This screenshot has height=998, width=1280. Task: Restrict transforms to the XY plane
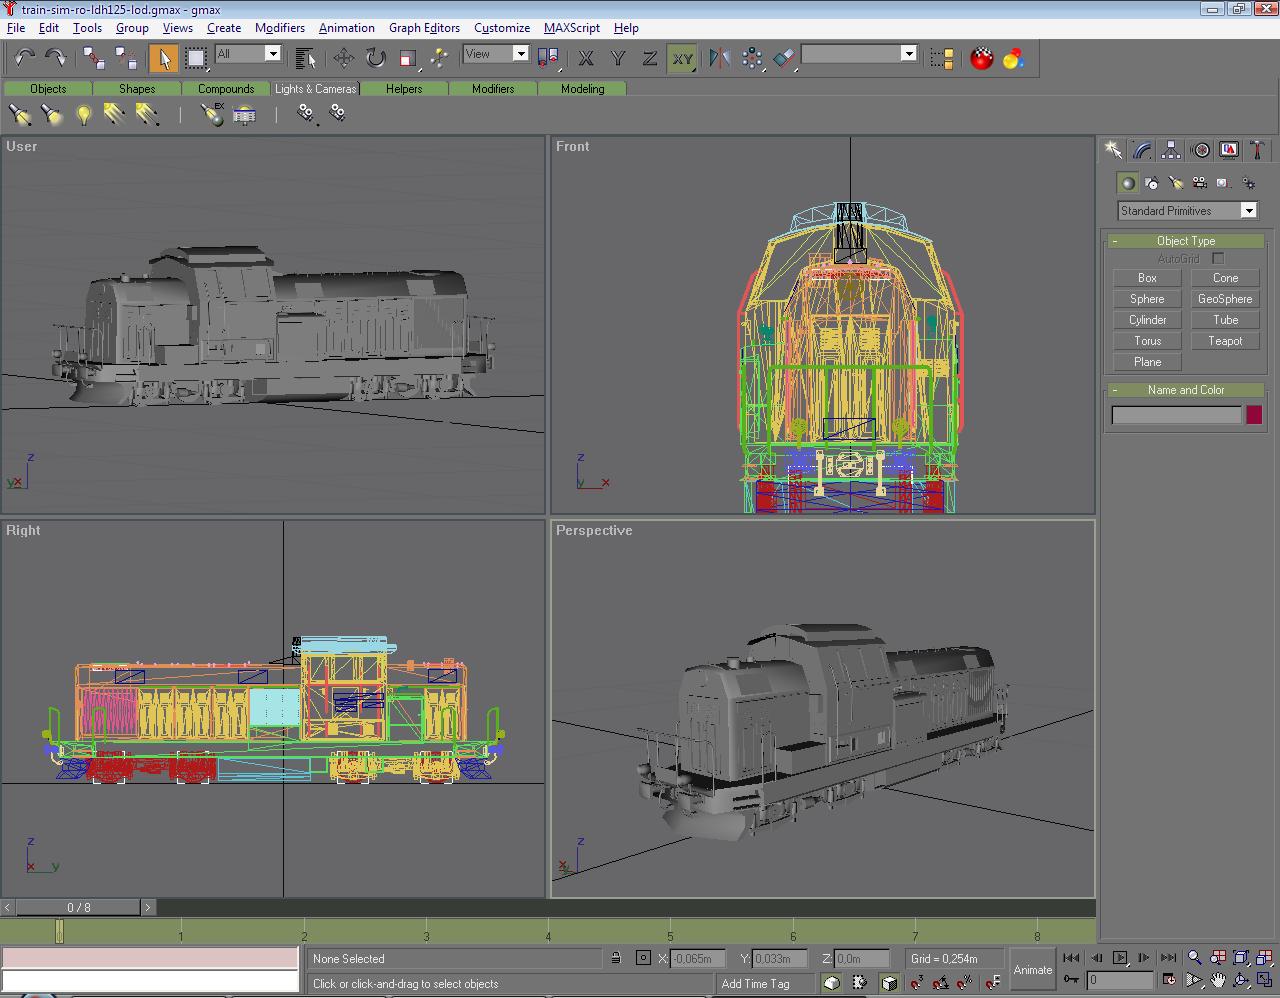point(682,58)
